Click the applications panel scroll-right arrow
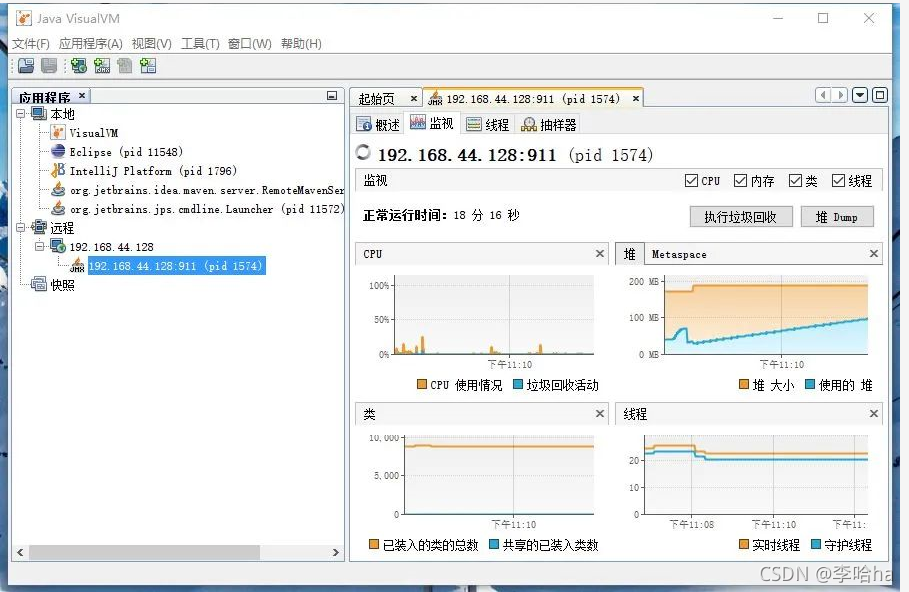The width and height of the screenshot is (909, 592). pos(336,553)
